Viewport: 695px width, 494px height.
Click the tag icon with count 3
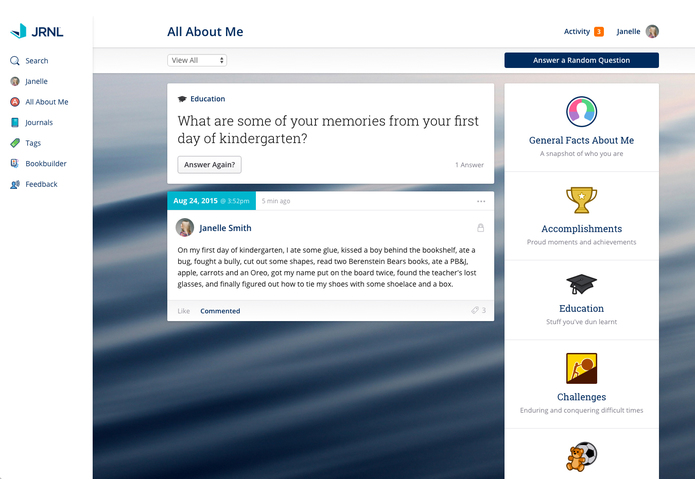(475, 310)
